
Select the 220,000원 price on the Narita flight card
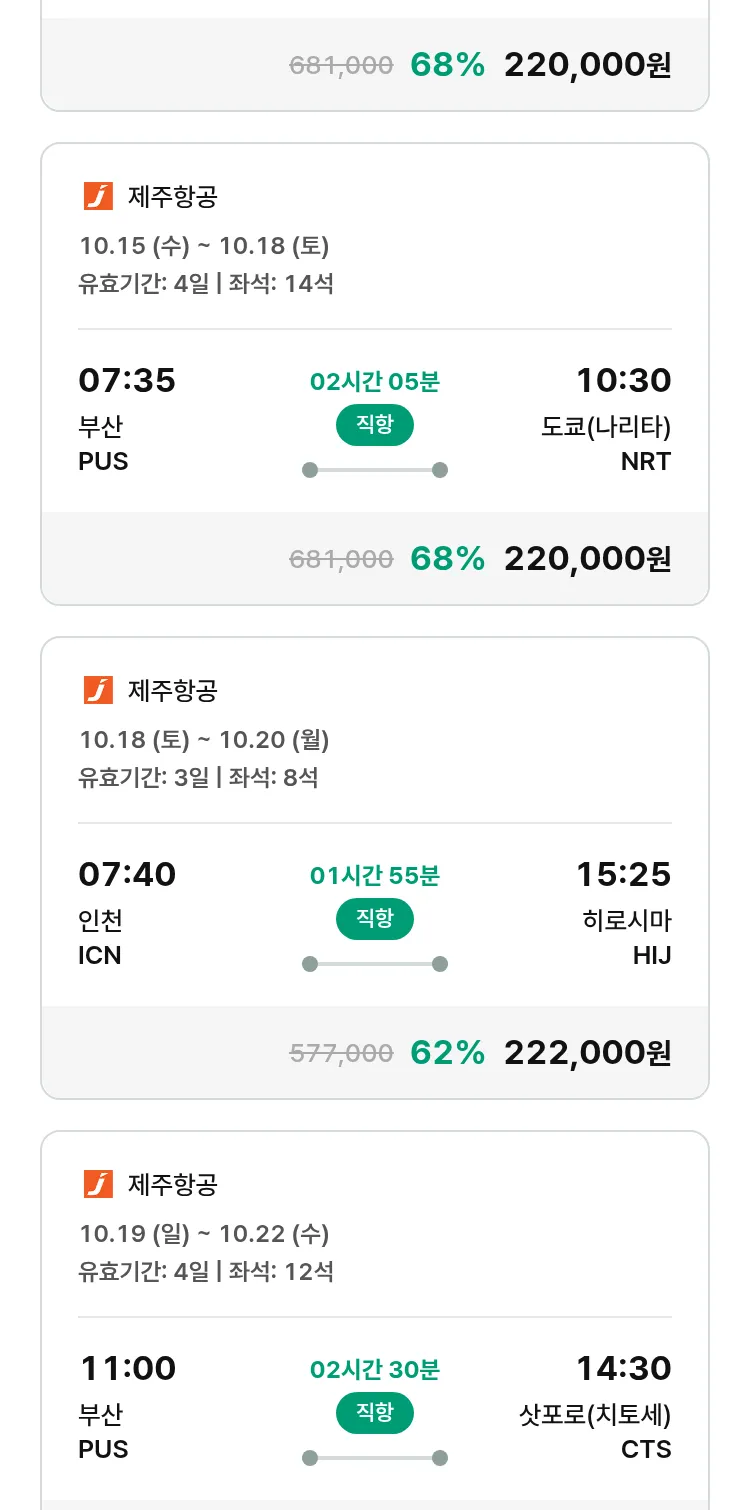pyautogui.click(x=587, y=558)
